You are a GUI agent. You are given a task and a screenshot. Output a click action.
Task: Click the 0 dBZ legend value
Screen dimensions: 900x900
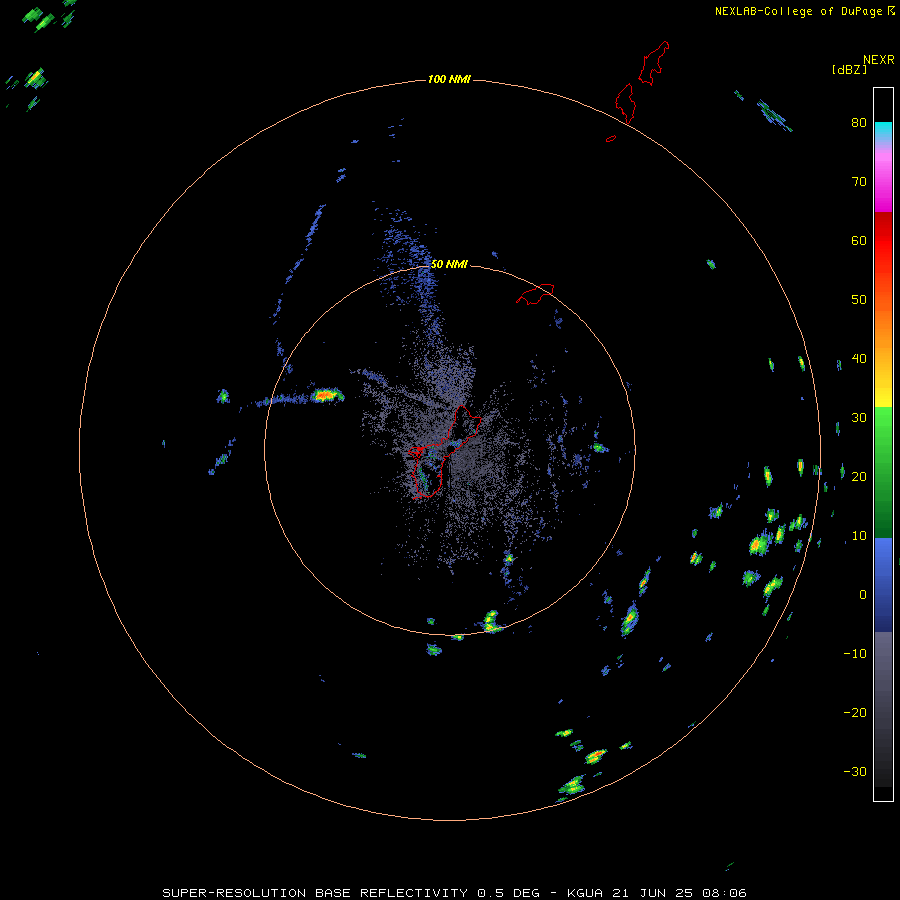(x=862, y=595)
